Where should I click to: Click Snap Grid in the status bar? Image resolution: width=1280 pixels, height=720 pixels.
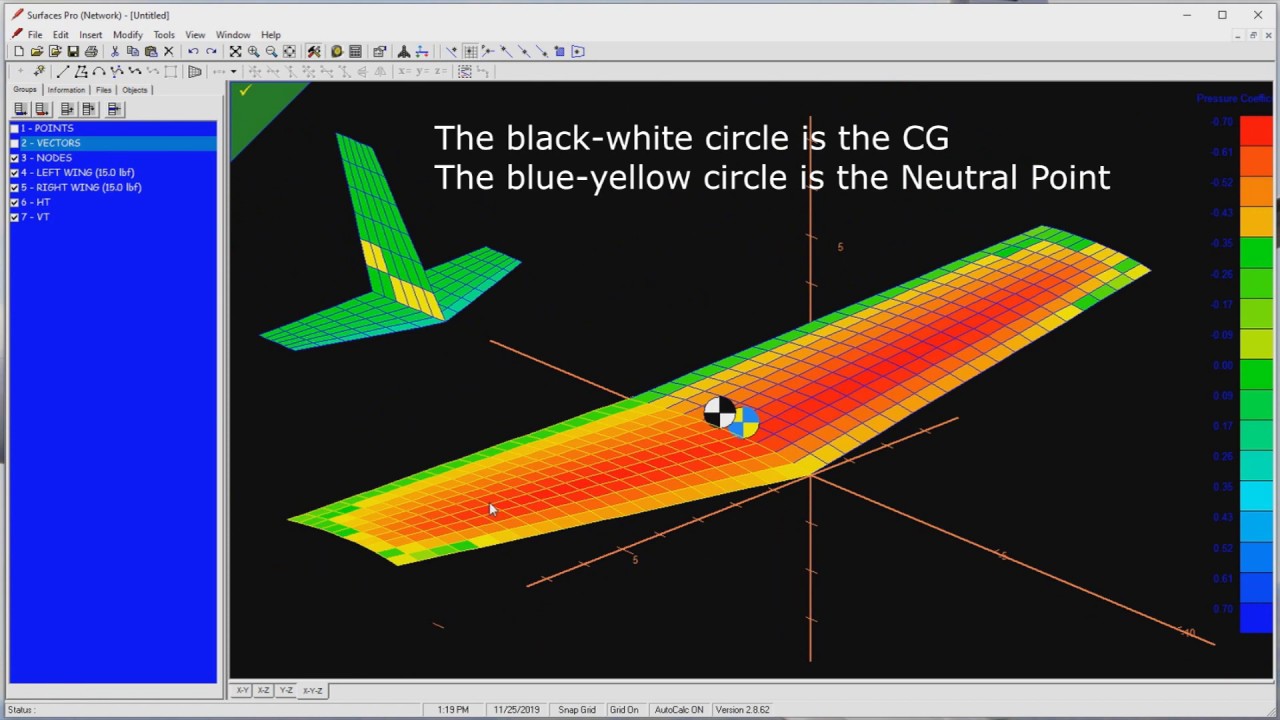point(577,710)
